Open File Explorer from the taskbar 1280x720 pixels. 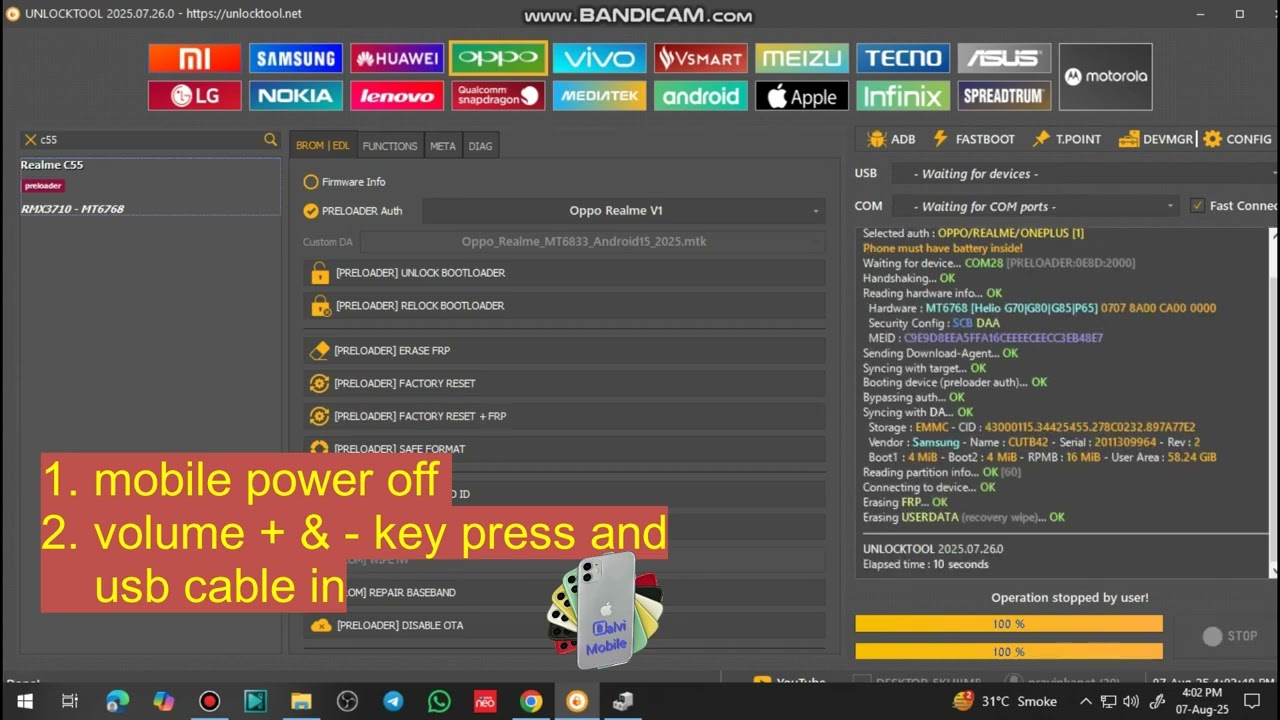301,701
